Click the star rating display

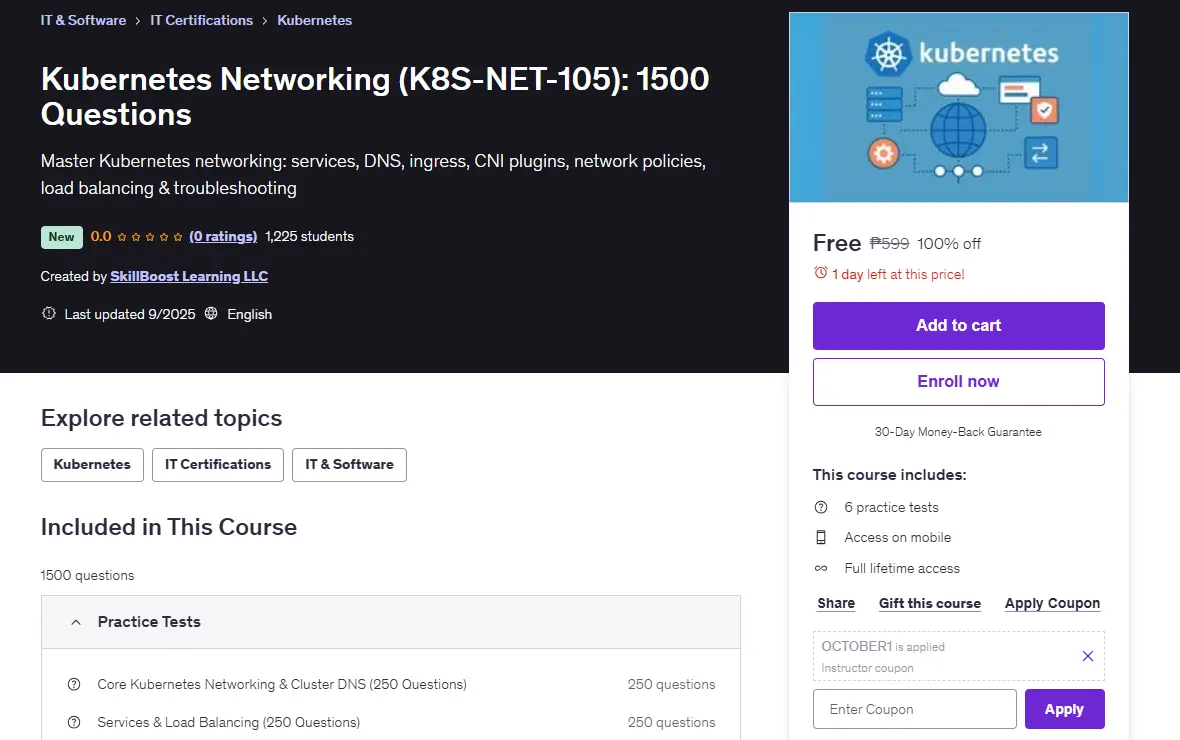pyautogui.click(x=150, y=237)
